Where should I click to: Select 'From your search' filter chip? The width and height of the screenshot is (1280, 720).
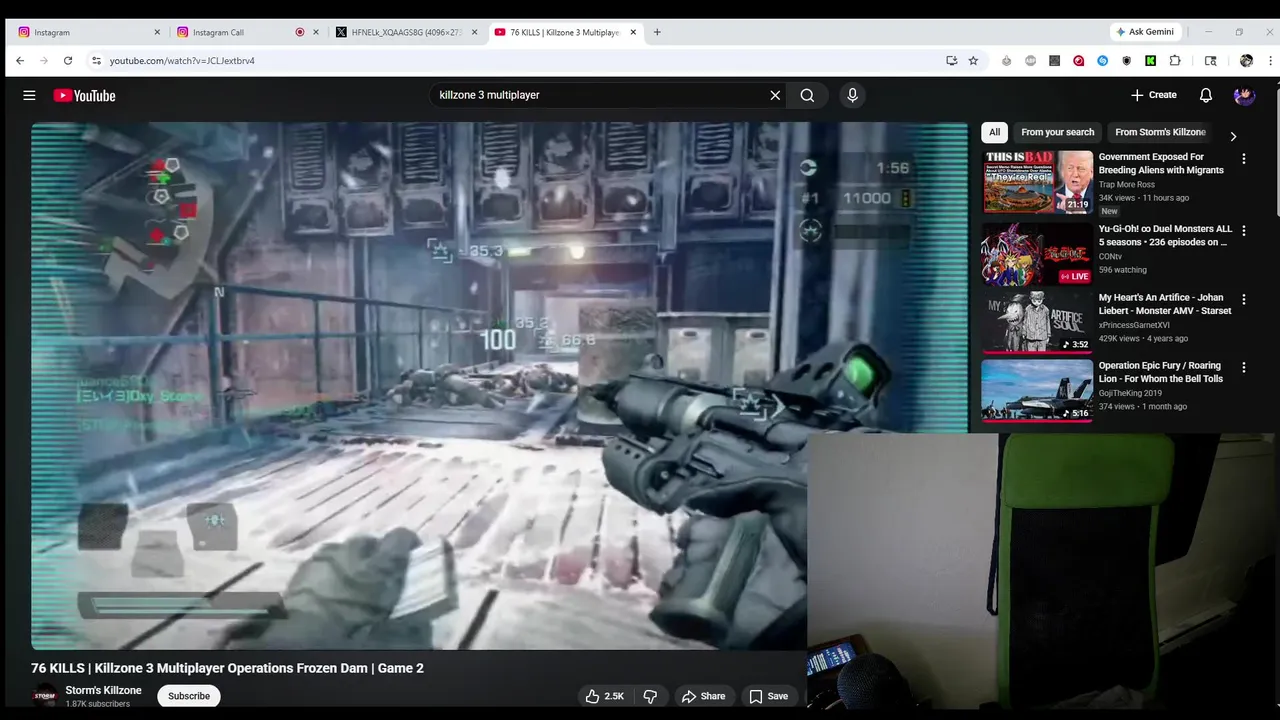coord(1057,132)
